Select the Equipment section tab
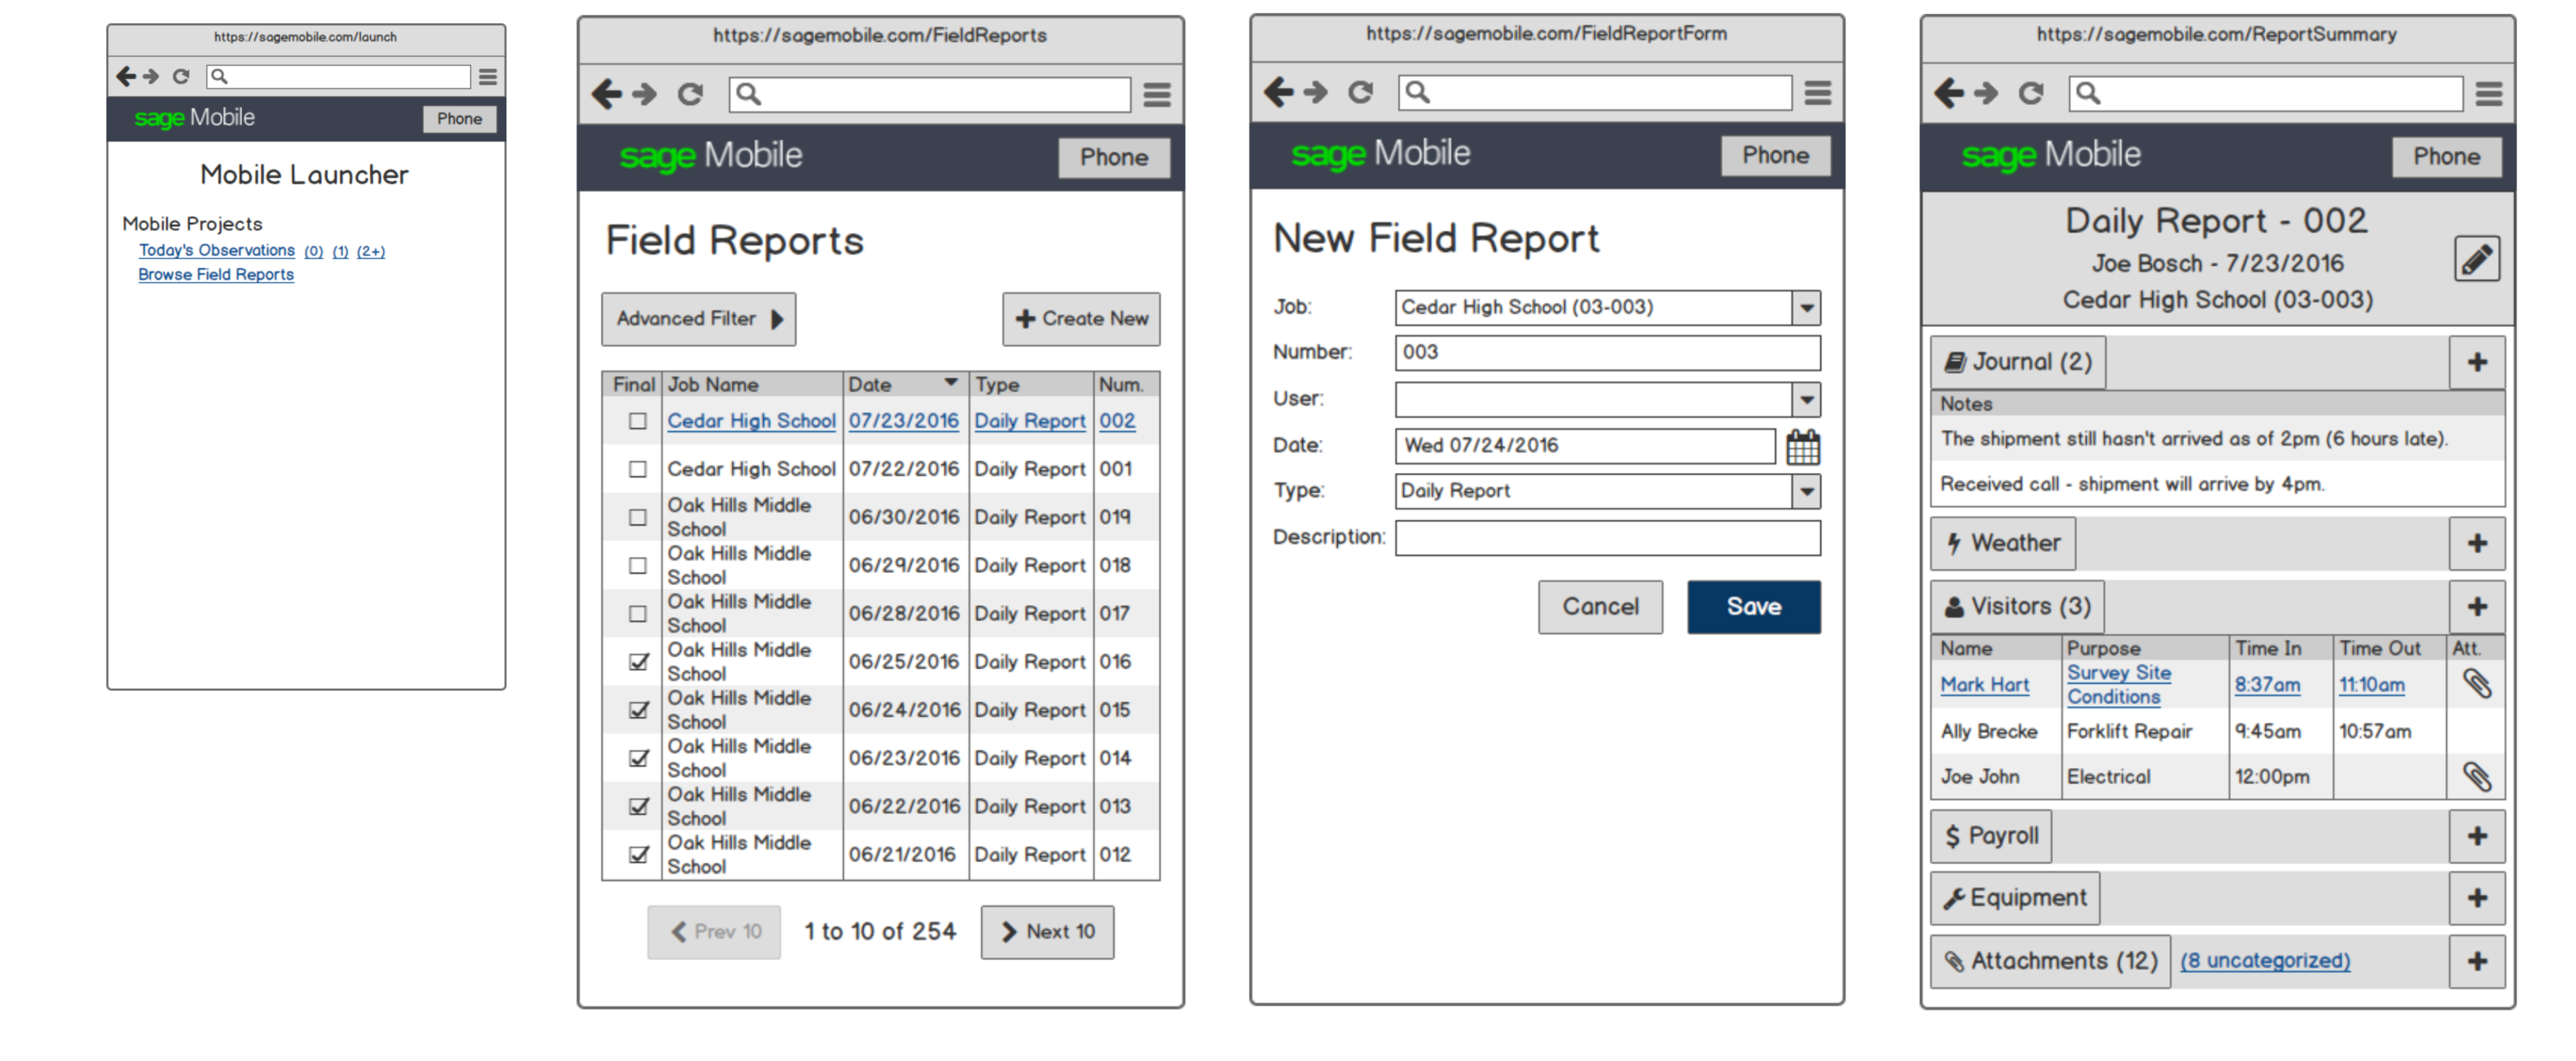Image resolution: width=2576 pixels, height=1061 pixels. [x=2014, y=898]
